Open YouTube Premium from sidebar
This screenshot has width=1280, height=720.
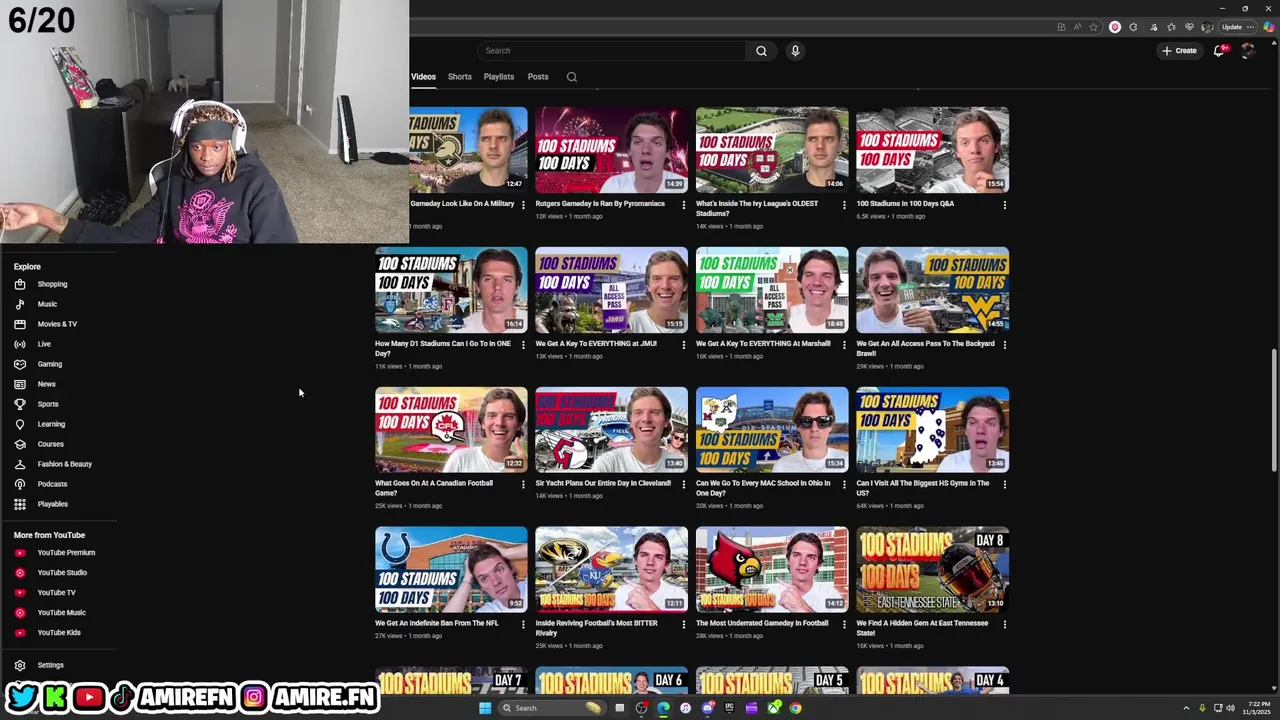[x=66, y=552]
